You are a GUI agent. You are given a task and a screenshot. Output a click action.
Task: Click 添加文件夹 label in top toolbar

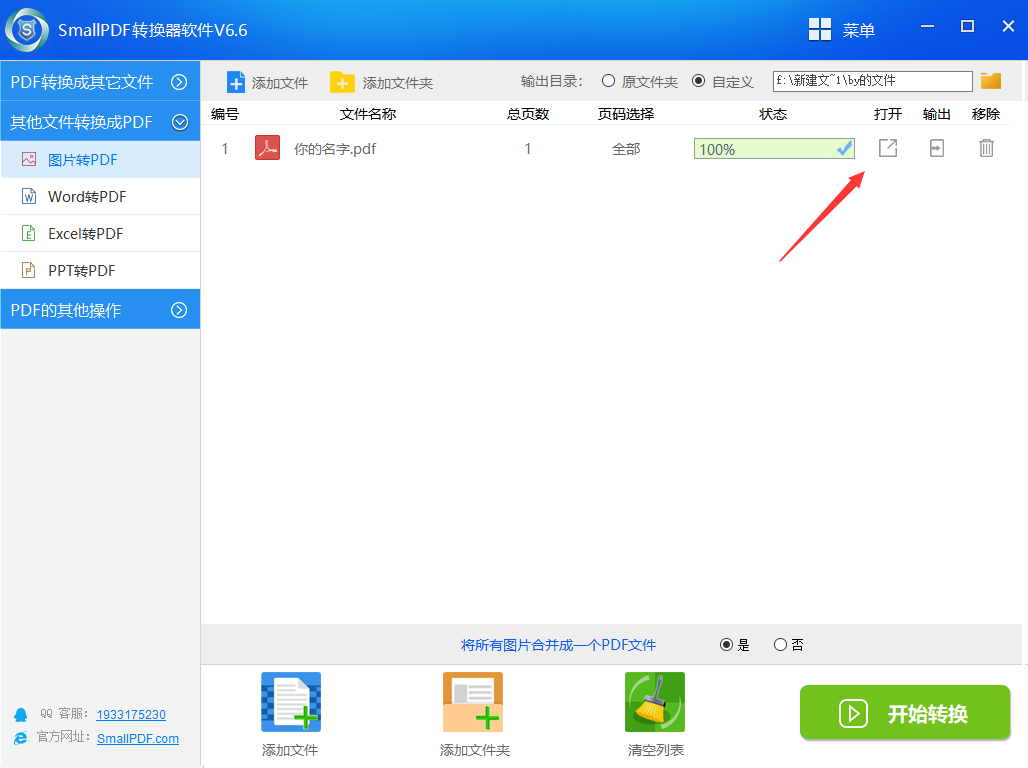pos(398,83)
